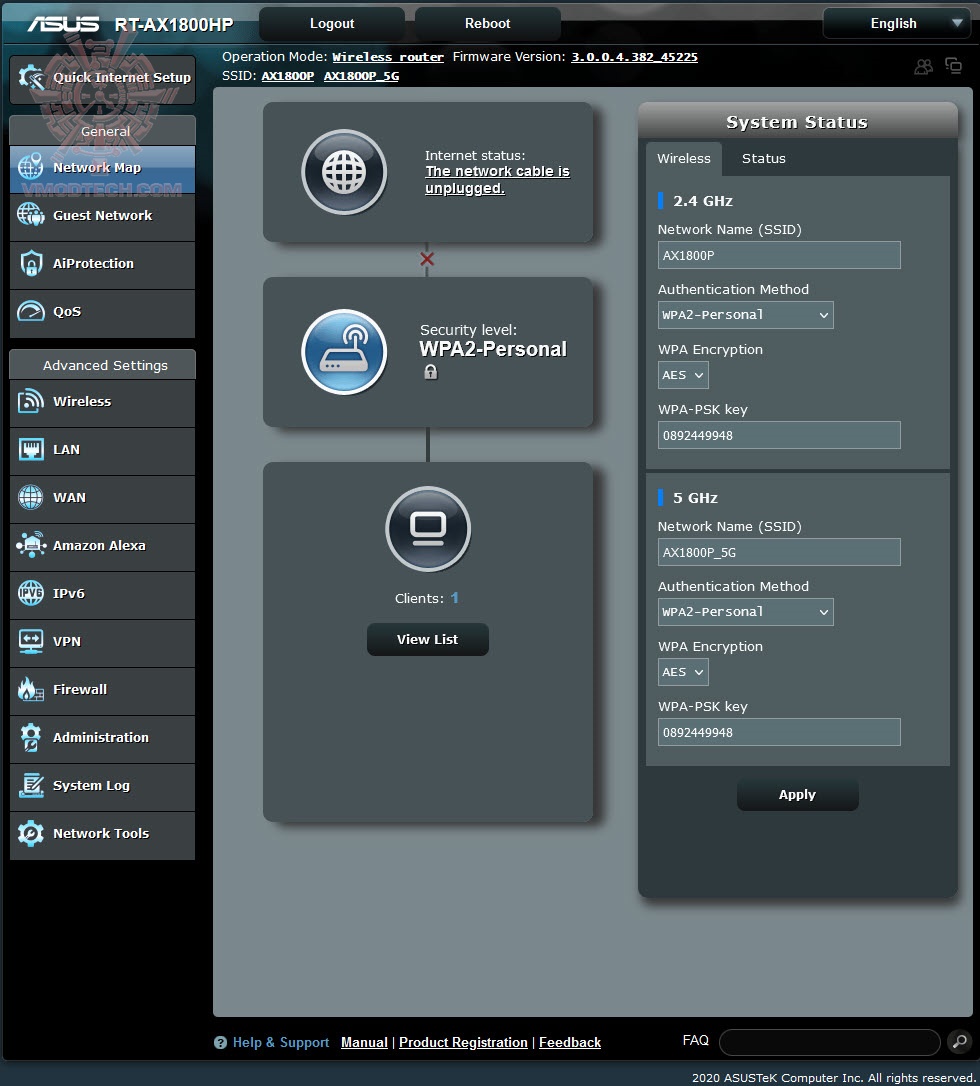Image resolution: width=980 pixels, height=1086 pixels.
Task: Open the AX1800P_5G SSID link in header
Action: (x=362, y=76)
